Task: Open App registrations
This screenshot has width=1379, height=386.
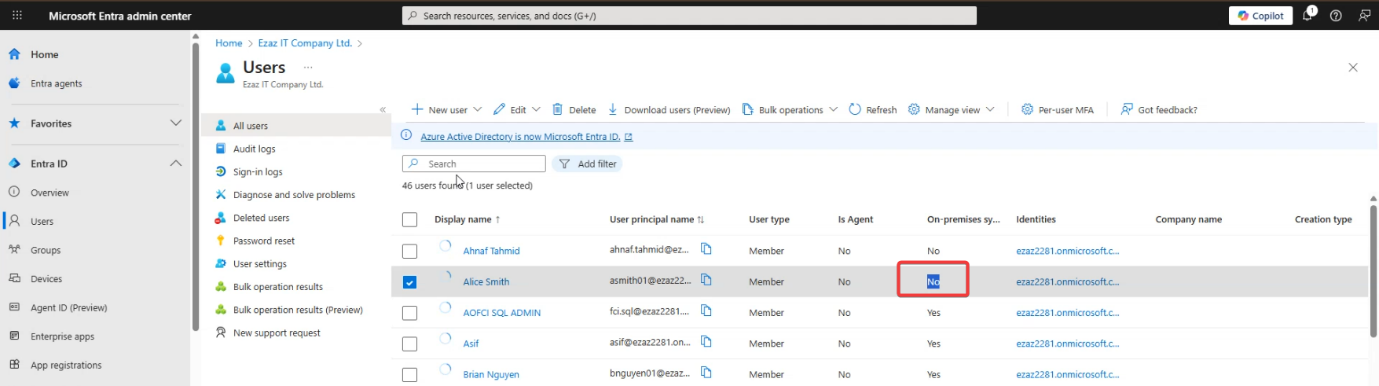Action: [66, 365]
